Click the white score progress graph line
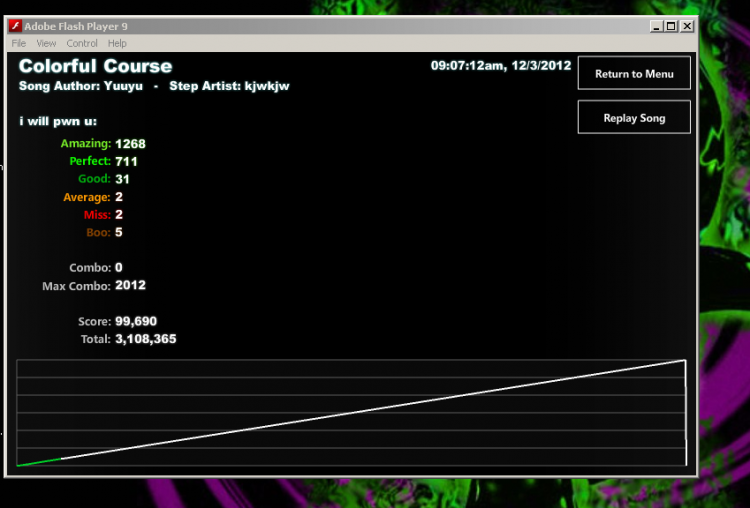 click(373, 410)
